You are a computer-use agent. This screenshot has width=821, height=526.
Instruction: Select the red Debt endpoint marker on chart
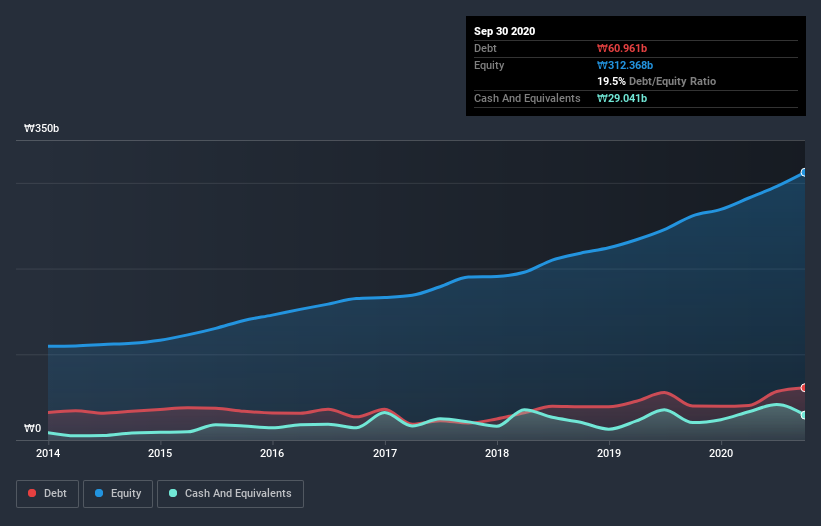(804, 387)
